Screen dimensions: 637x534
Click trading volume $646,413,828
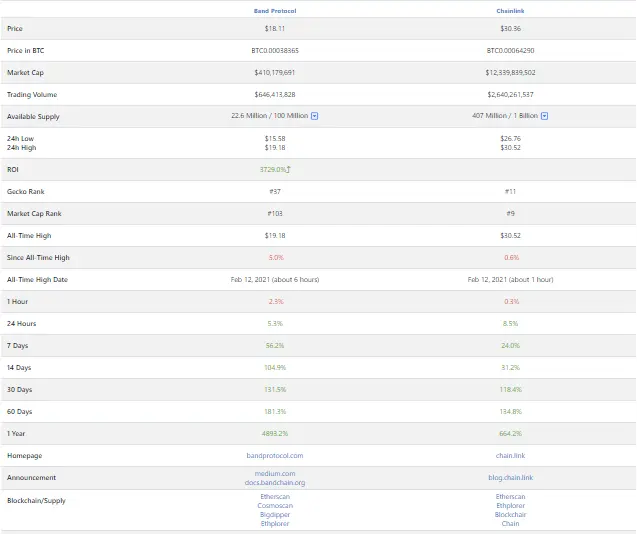[x=275, y=94]
